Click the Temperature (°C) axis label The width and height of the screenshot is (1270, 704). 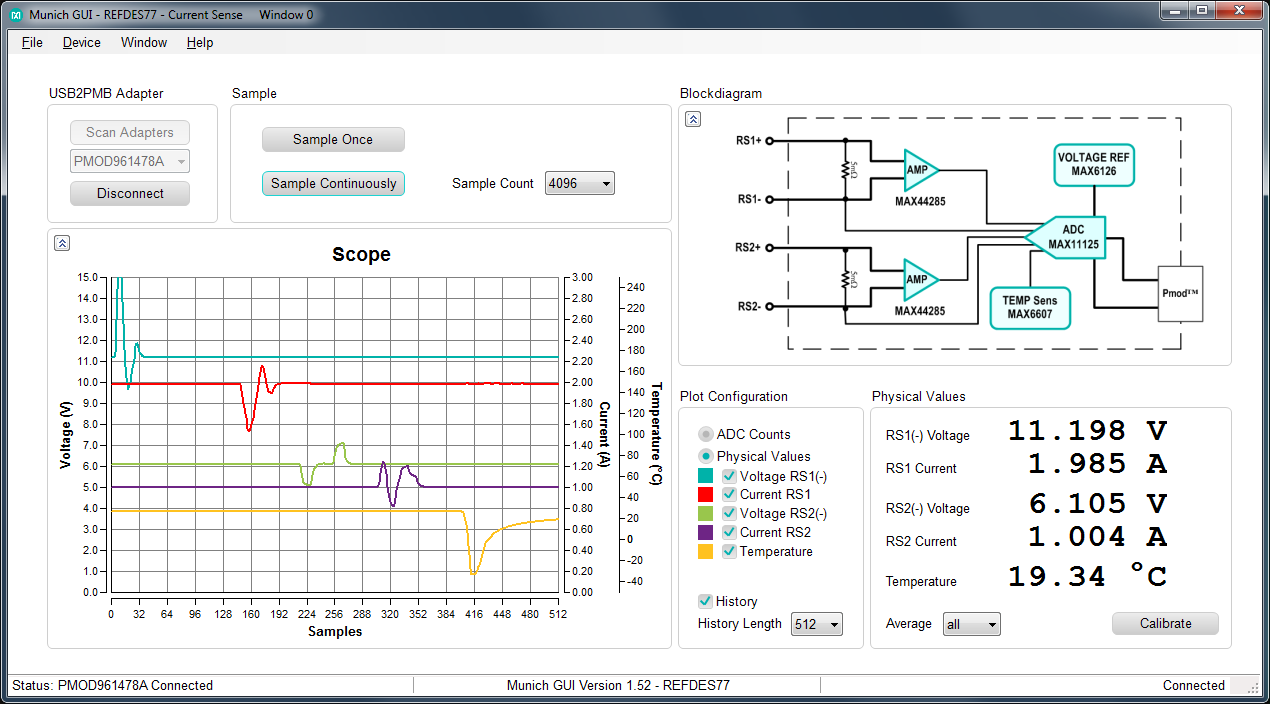(657, 433)
